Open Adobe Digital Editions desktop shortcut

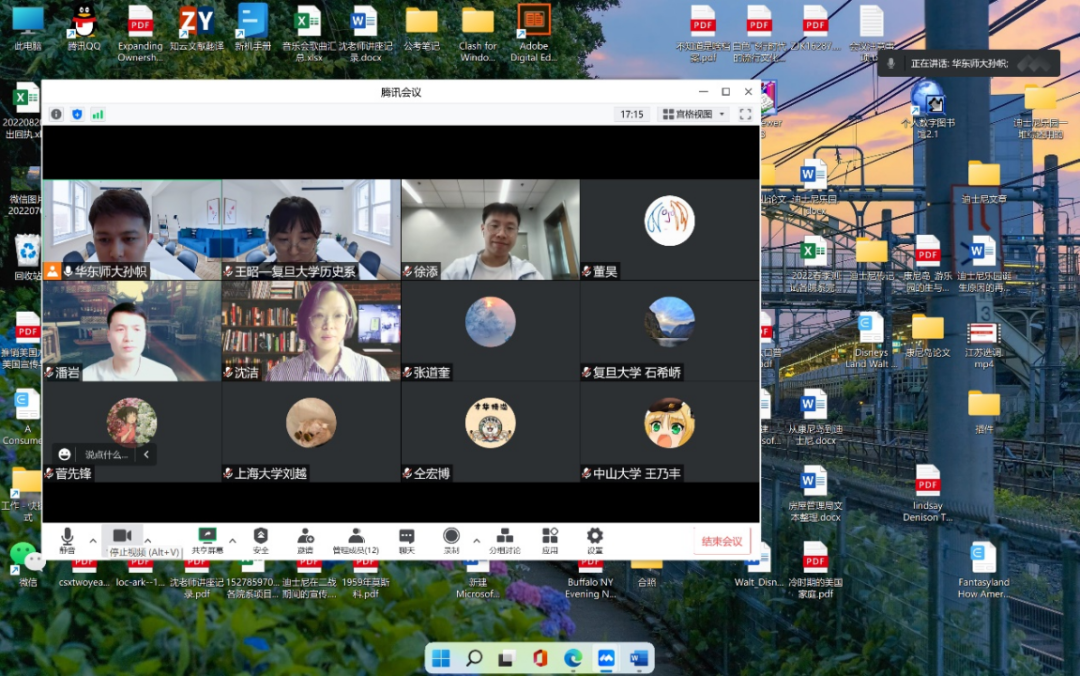point(534,32)
